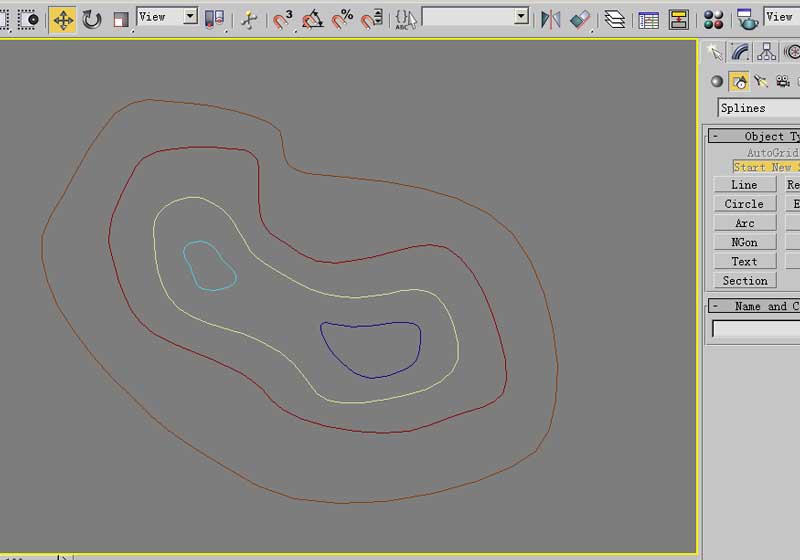Screen dimensions: 800x560
Task: Click the Section spline button
Action: [744, 281]
